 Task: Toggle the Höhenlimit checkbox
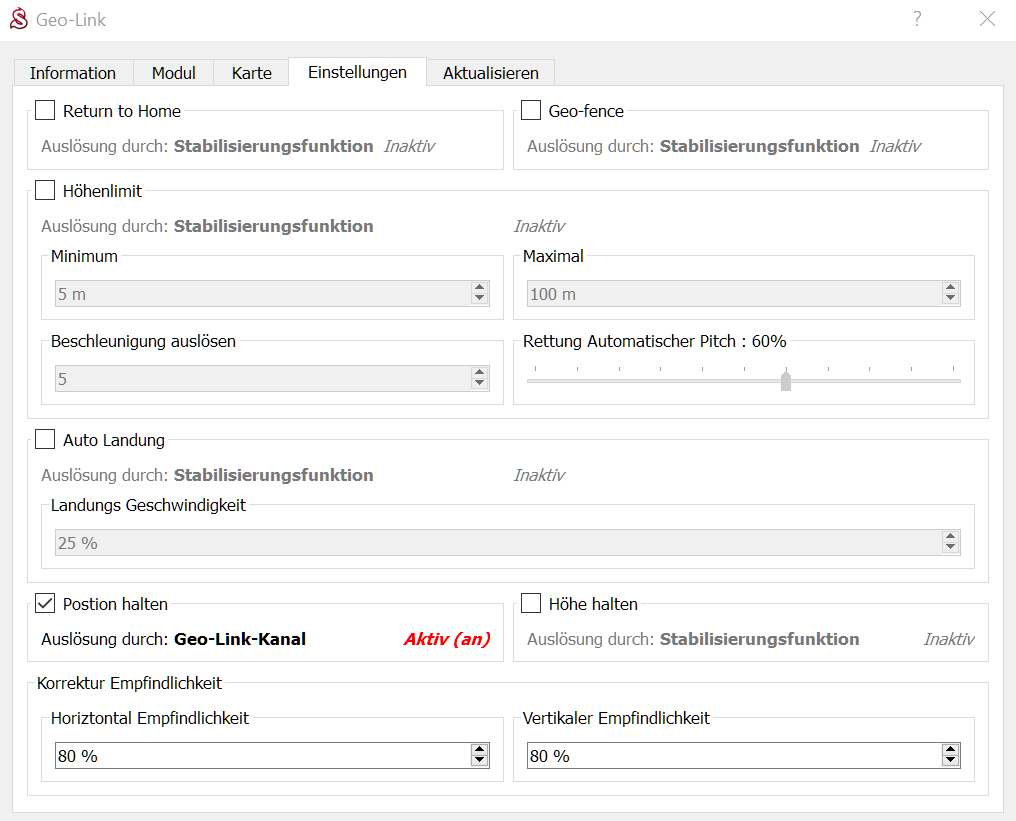pyautogui.click(x=46, y=190)
